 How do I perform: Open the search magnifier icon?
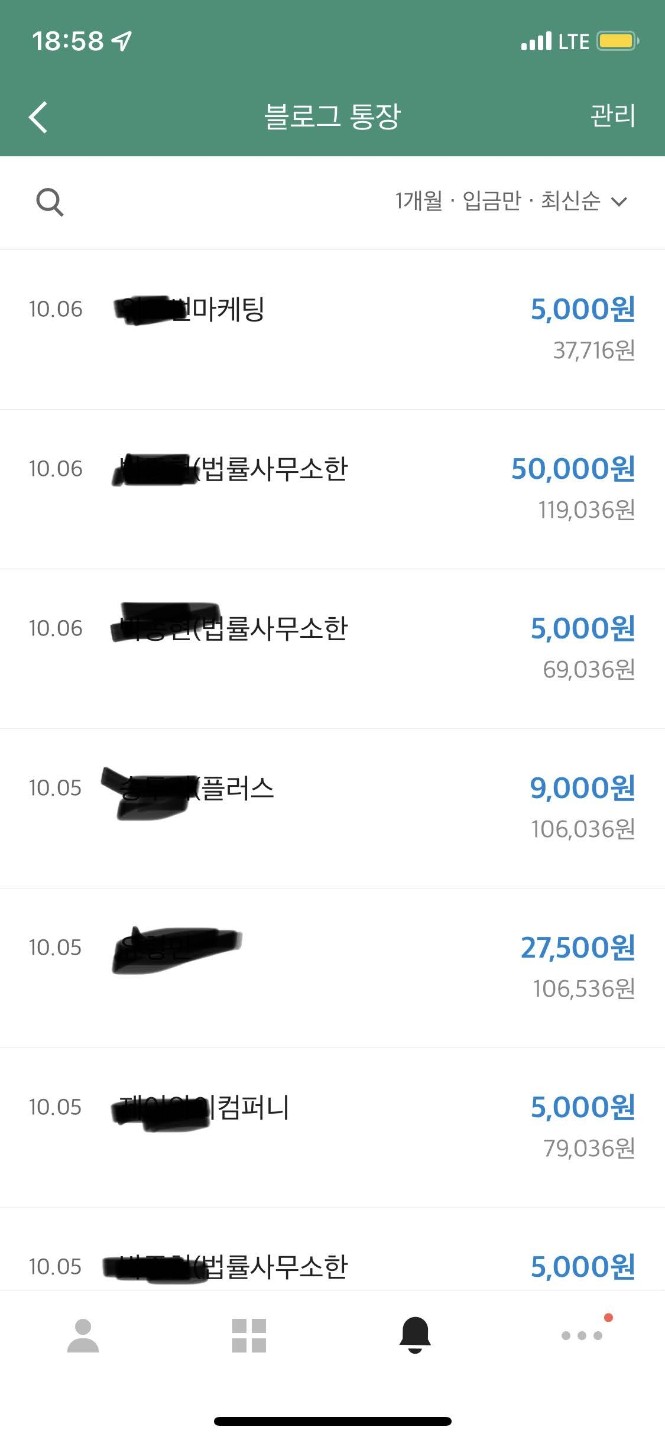(50, 201)
